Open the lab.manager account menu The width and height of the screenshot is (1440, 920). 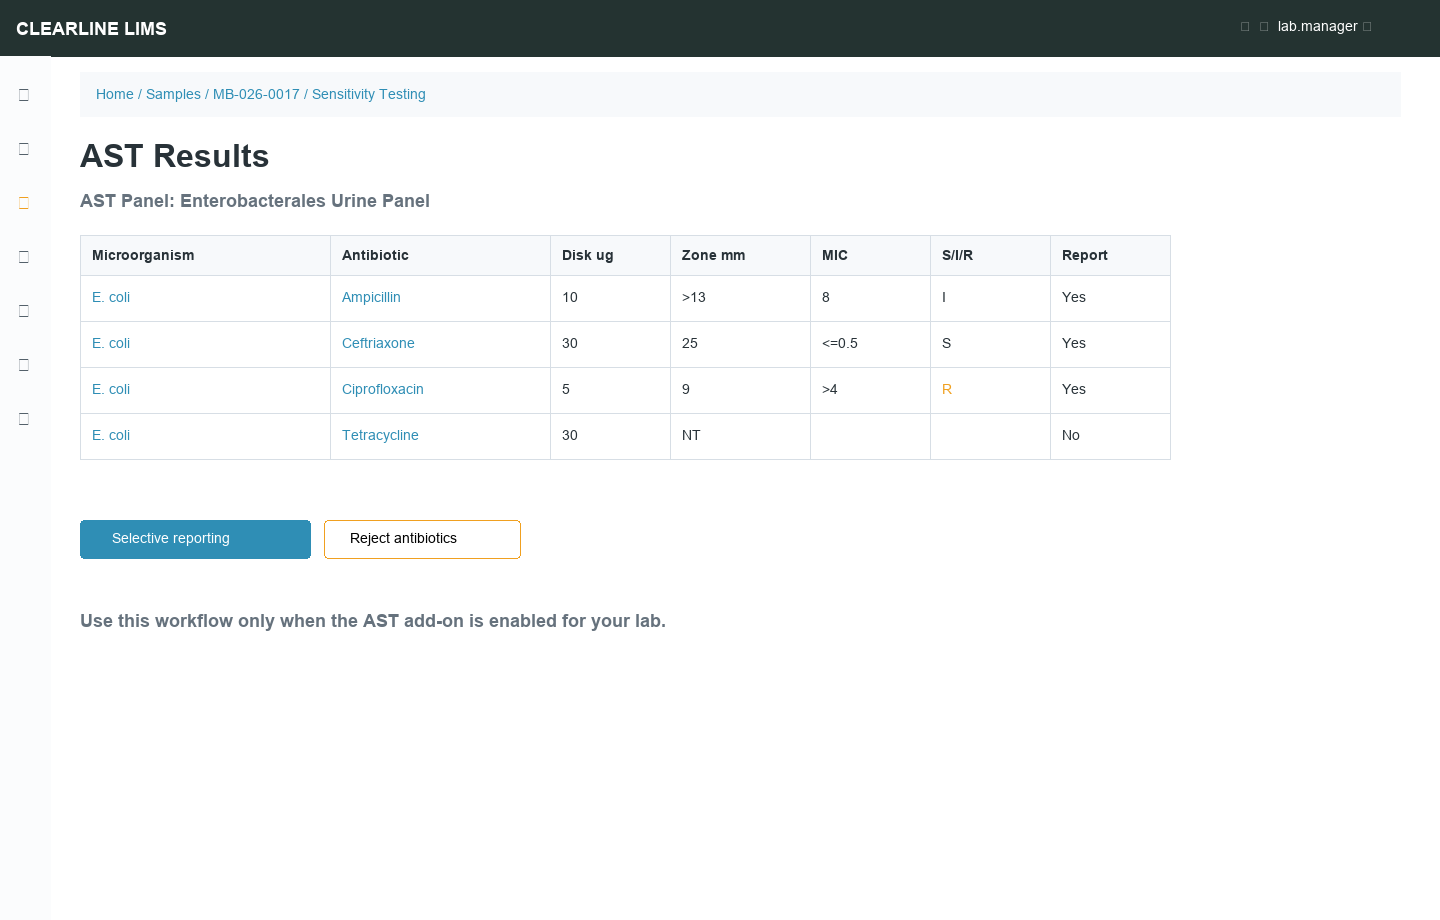[x=1317, y=27]
